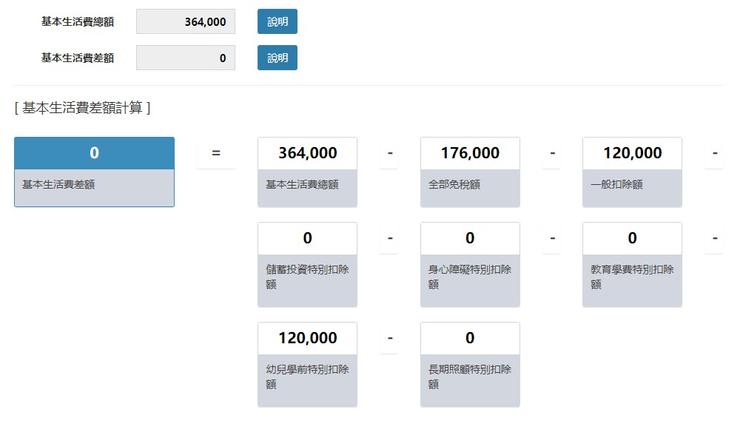The width and height of the screenshot is (740, 432).
Task: Select the 176,000 全部免稅額 card
Action: [x=469, y=171]
